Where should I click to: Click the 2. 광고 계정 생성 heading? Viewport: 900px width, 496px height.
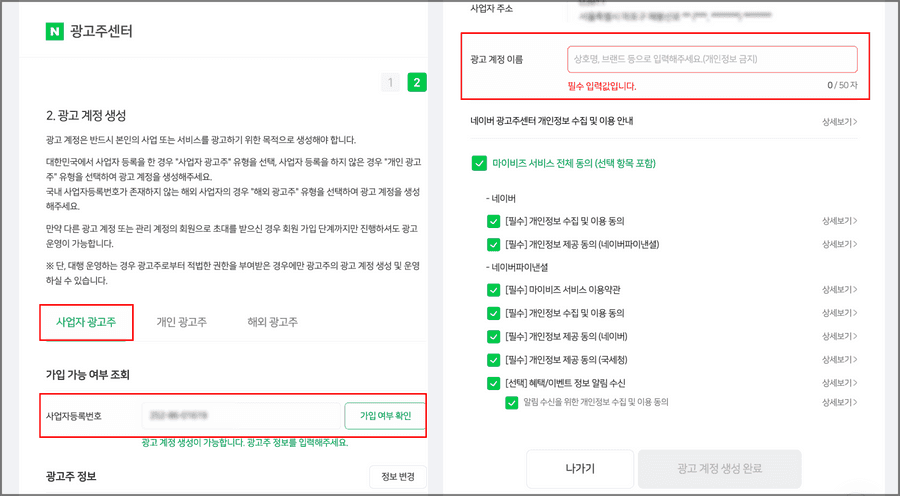pyautogui.click(x=86, y=115)
